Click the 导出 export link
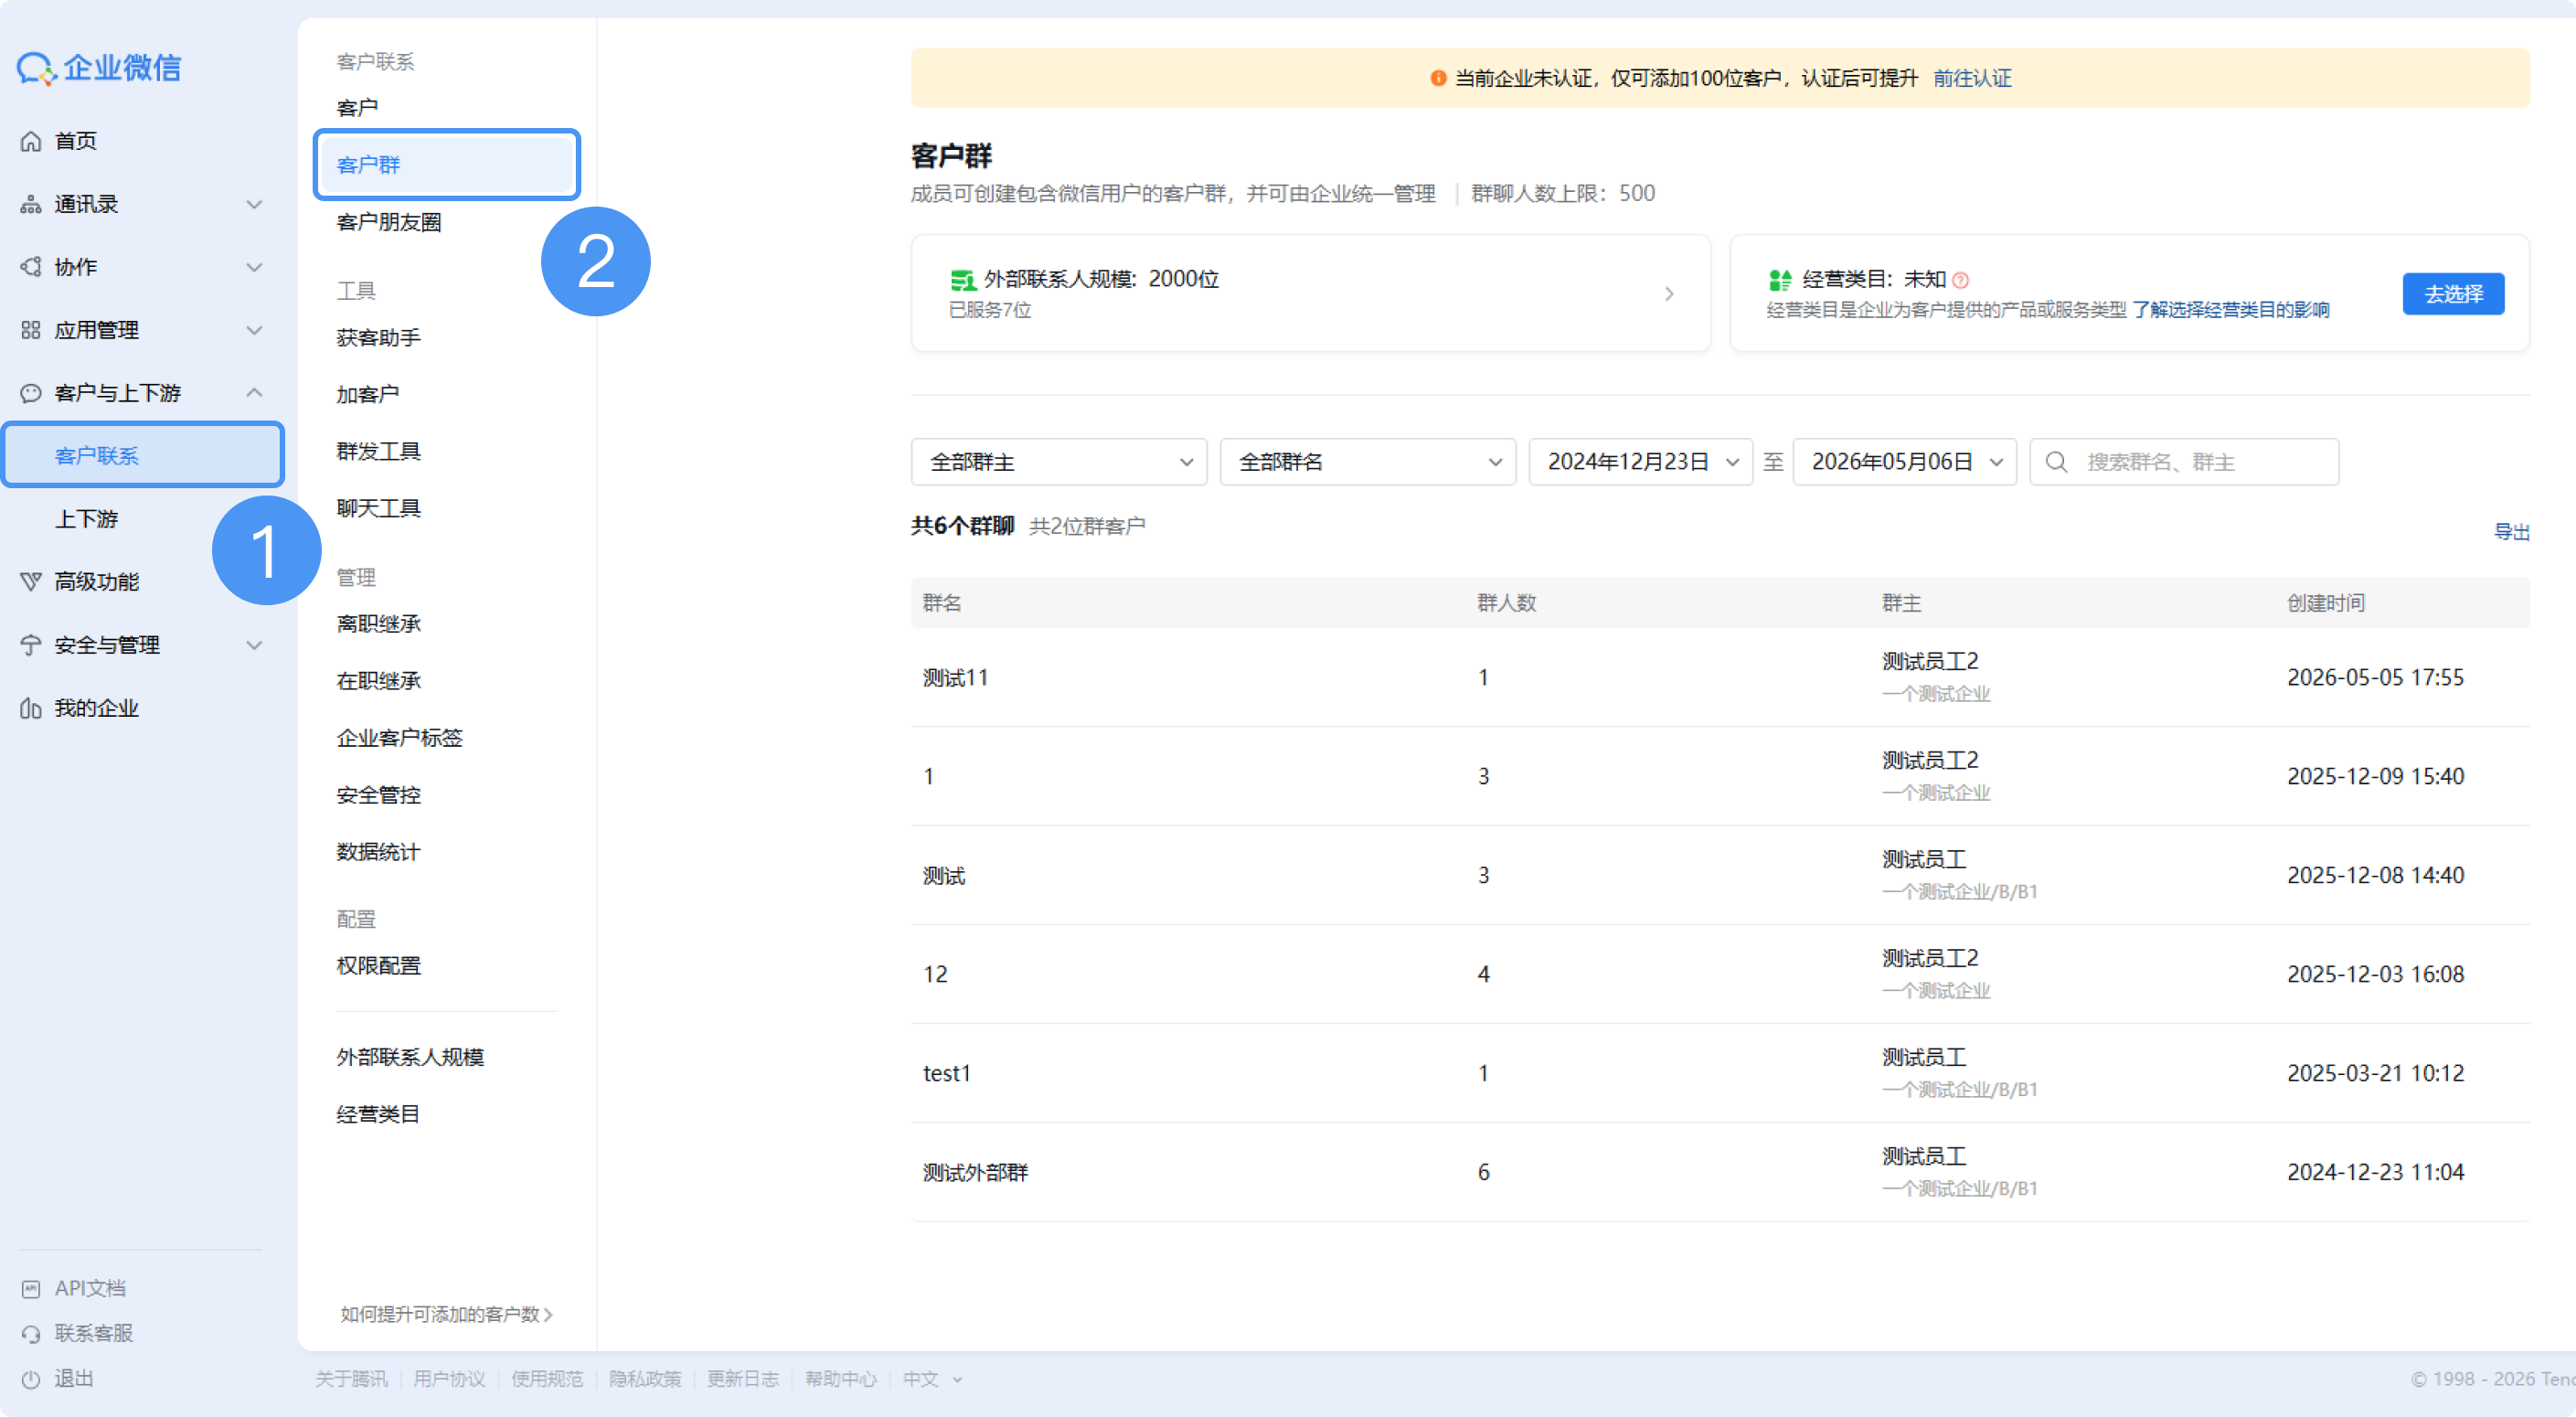2576x1417 pixels. (2511, 532)
